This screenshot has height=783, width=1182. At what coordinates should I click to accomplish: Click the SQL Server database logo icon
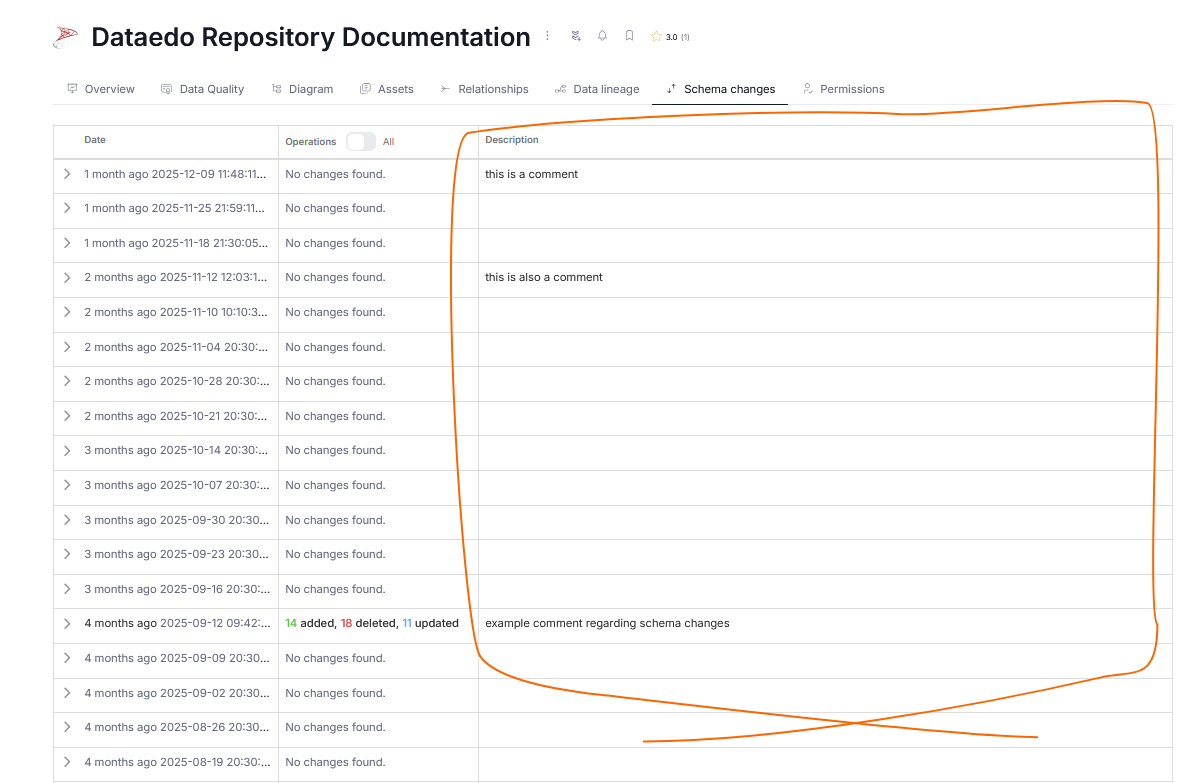65,38
